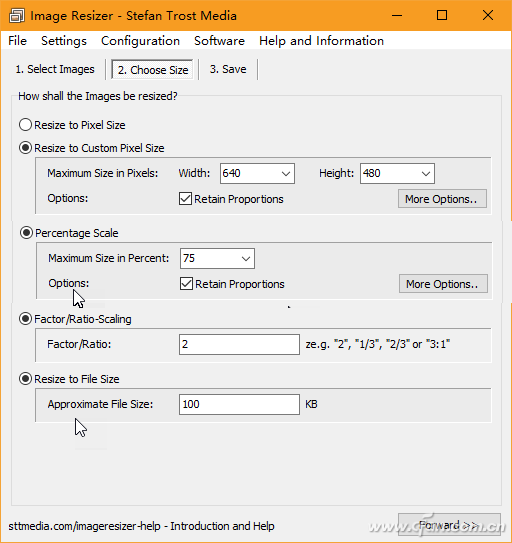Screen dimensions: 512x543
Task: Switch to the 3. Save tab
Action: click(x=228, y=69)
